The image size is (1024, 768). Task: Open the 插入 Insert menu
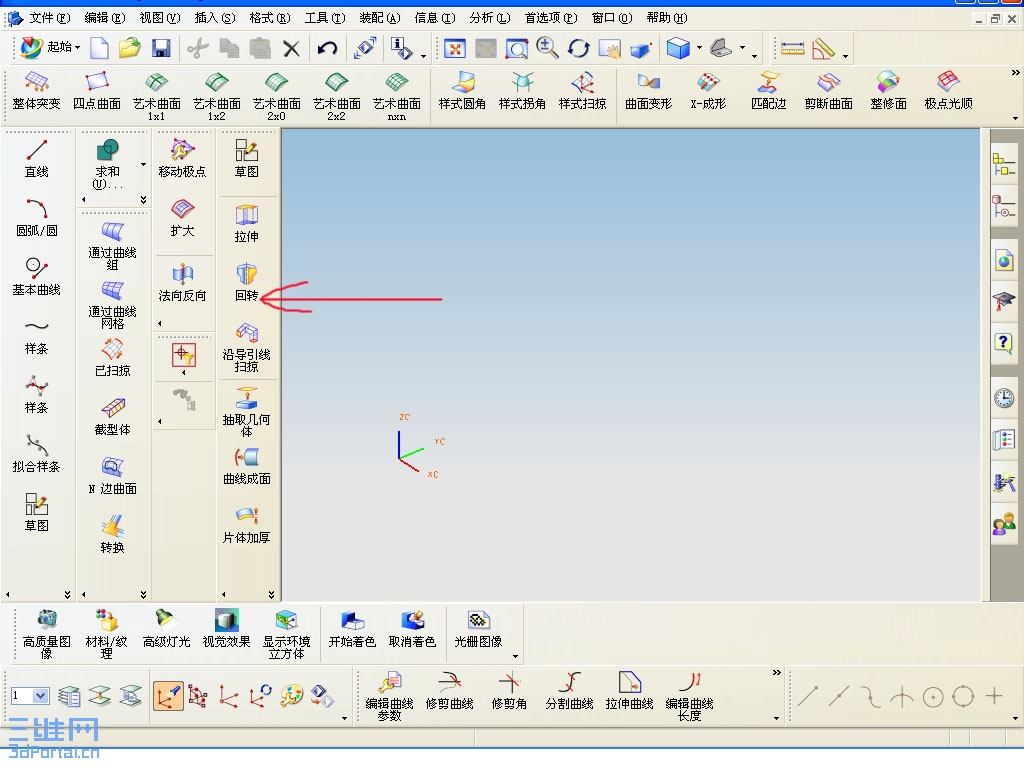[214, 18]
